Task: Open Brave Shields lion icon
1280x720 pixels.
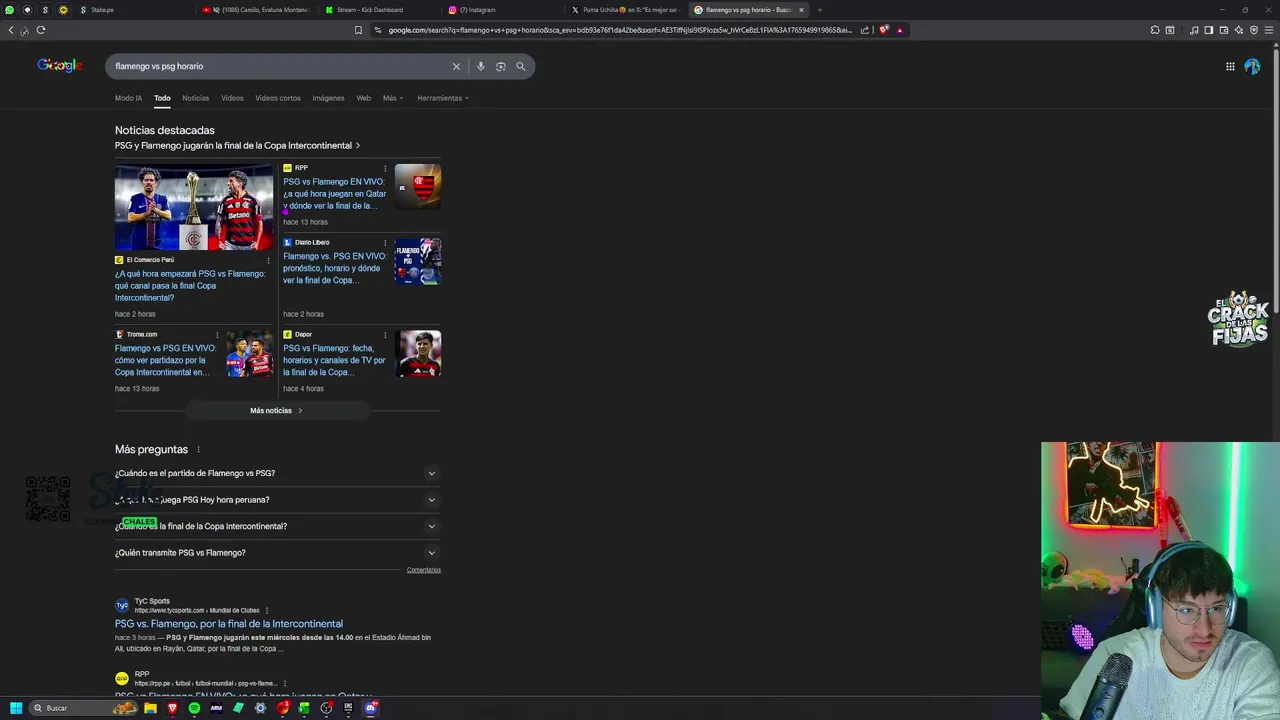Action: coord(884,30)
